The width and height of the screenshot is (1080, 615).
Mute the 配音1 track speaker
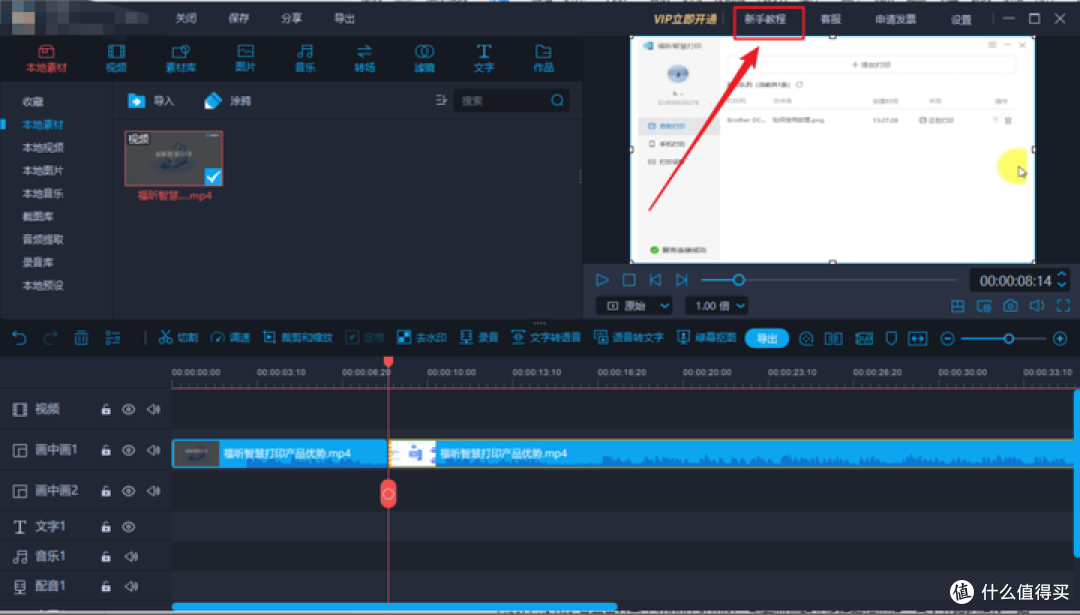[x=131, y=587]
